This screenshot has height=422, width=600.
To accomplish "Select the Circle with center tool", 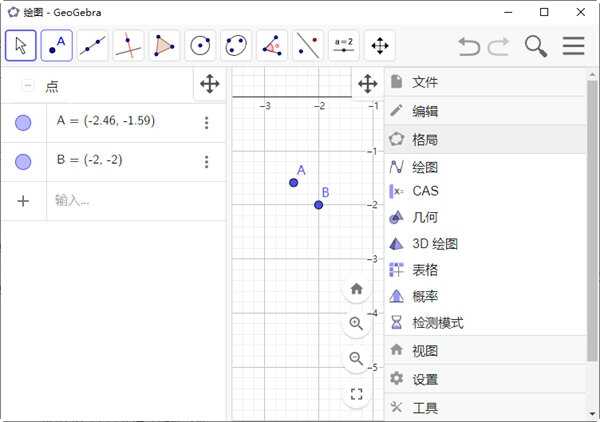I will (200, 45).
